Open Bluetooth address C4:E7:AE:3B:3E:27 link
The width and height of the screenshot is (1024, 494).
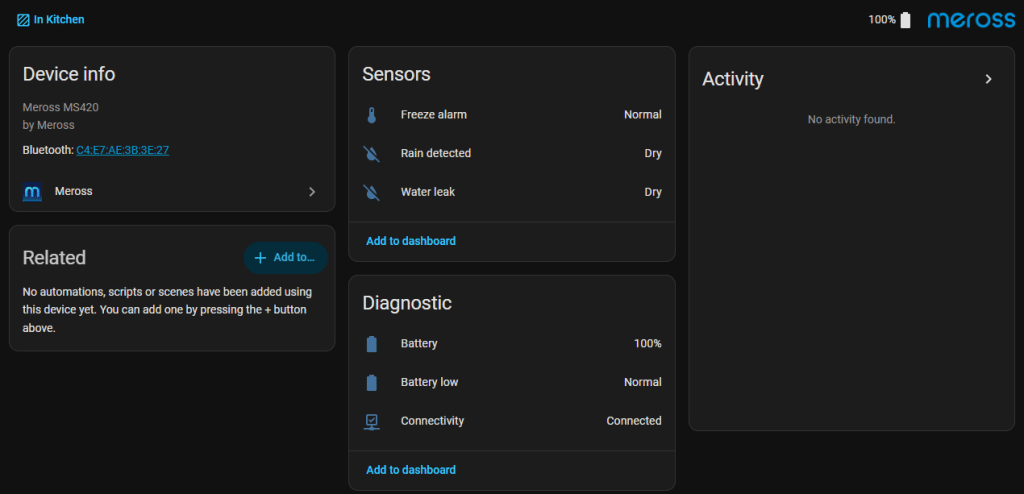click(x=123, y=150)
